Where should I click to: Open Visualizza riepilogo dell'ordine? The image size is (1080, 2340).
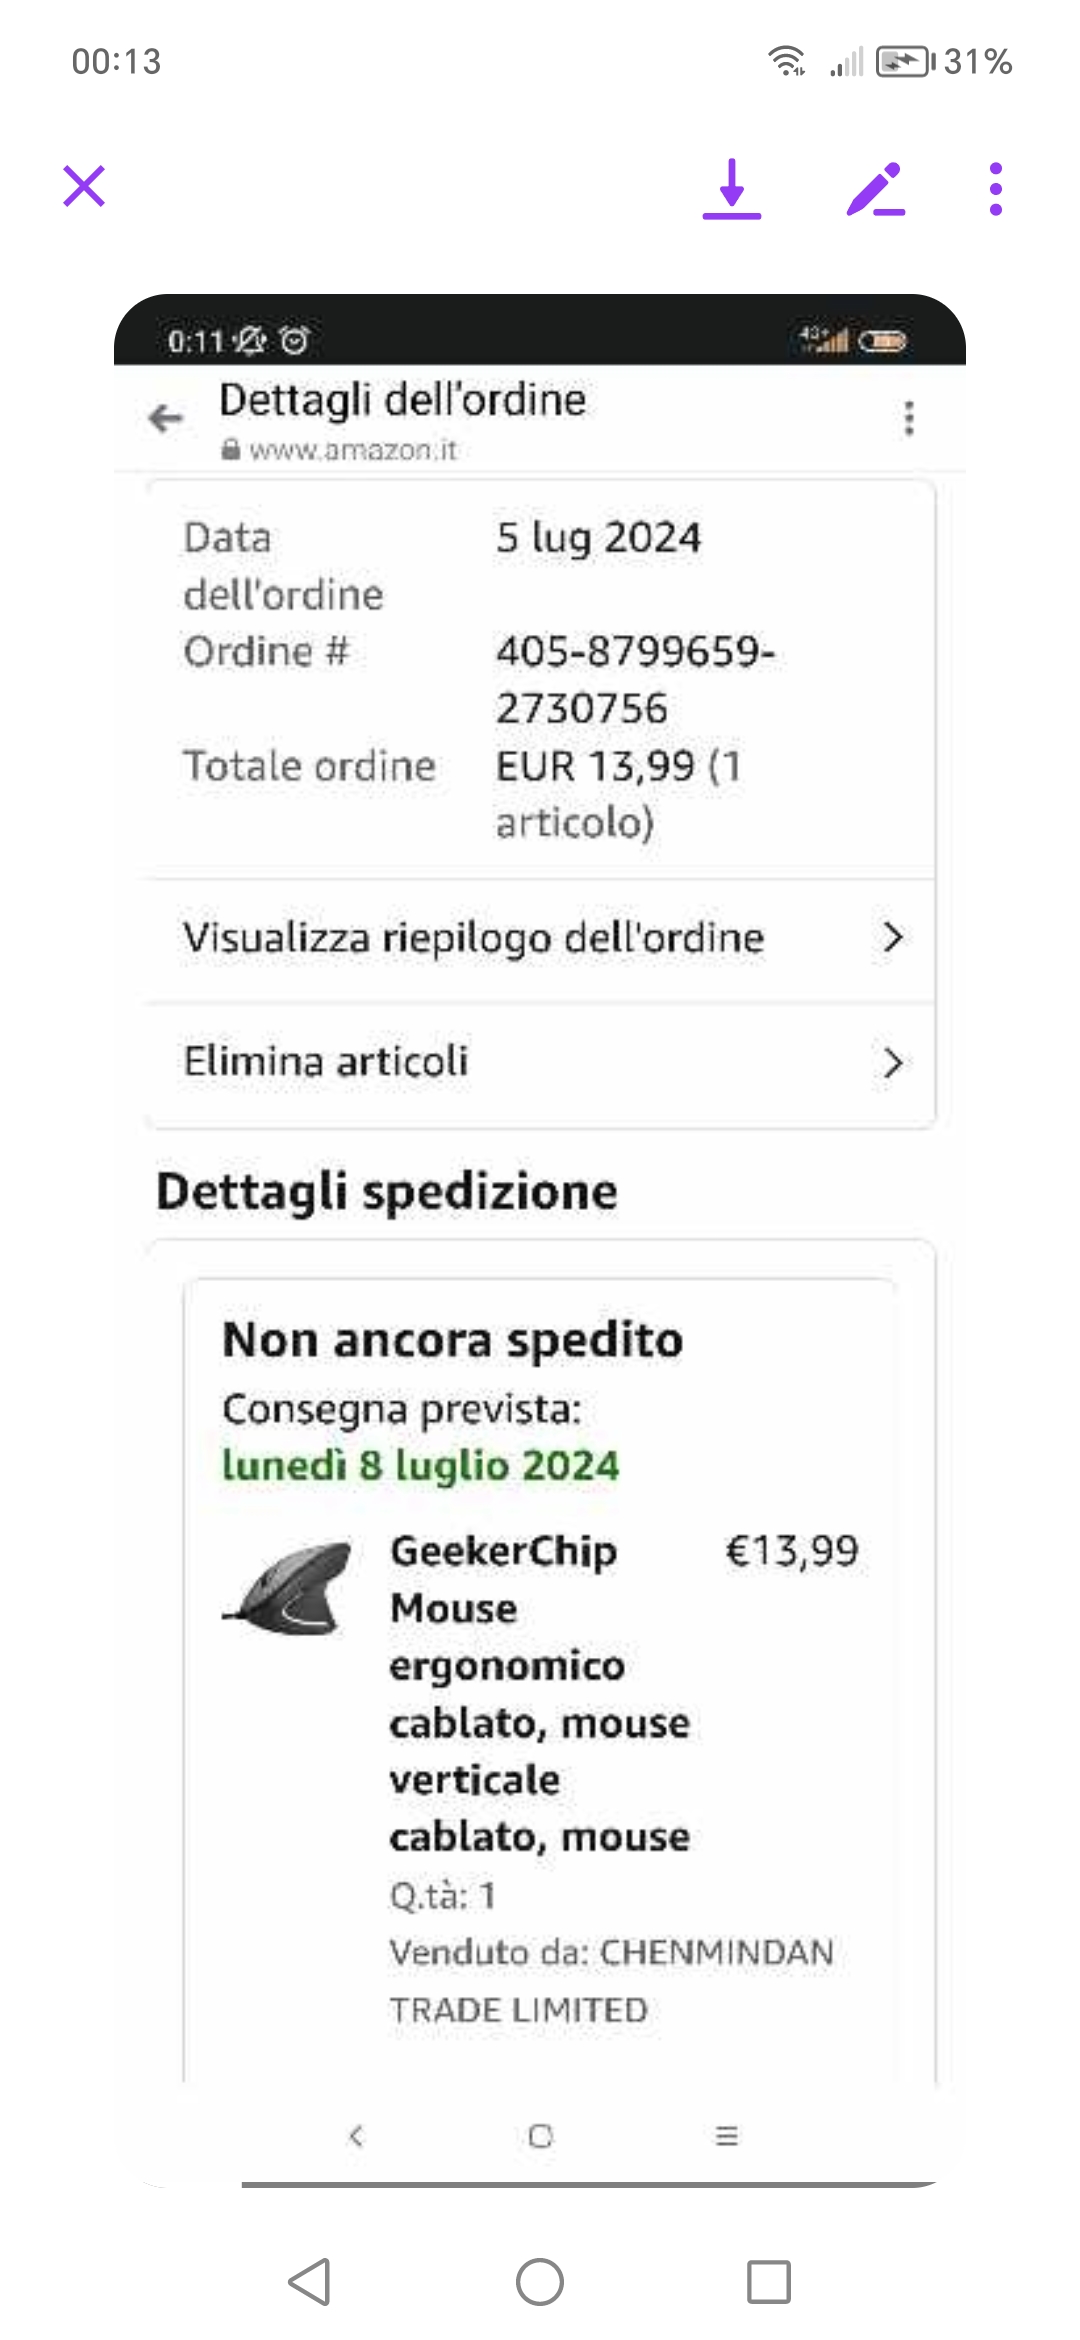[473, 938]
